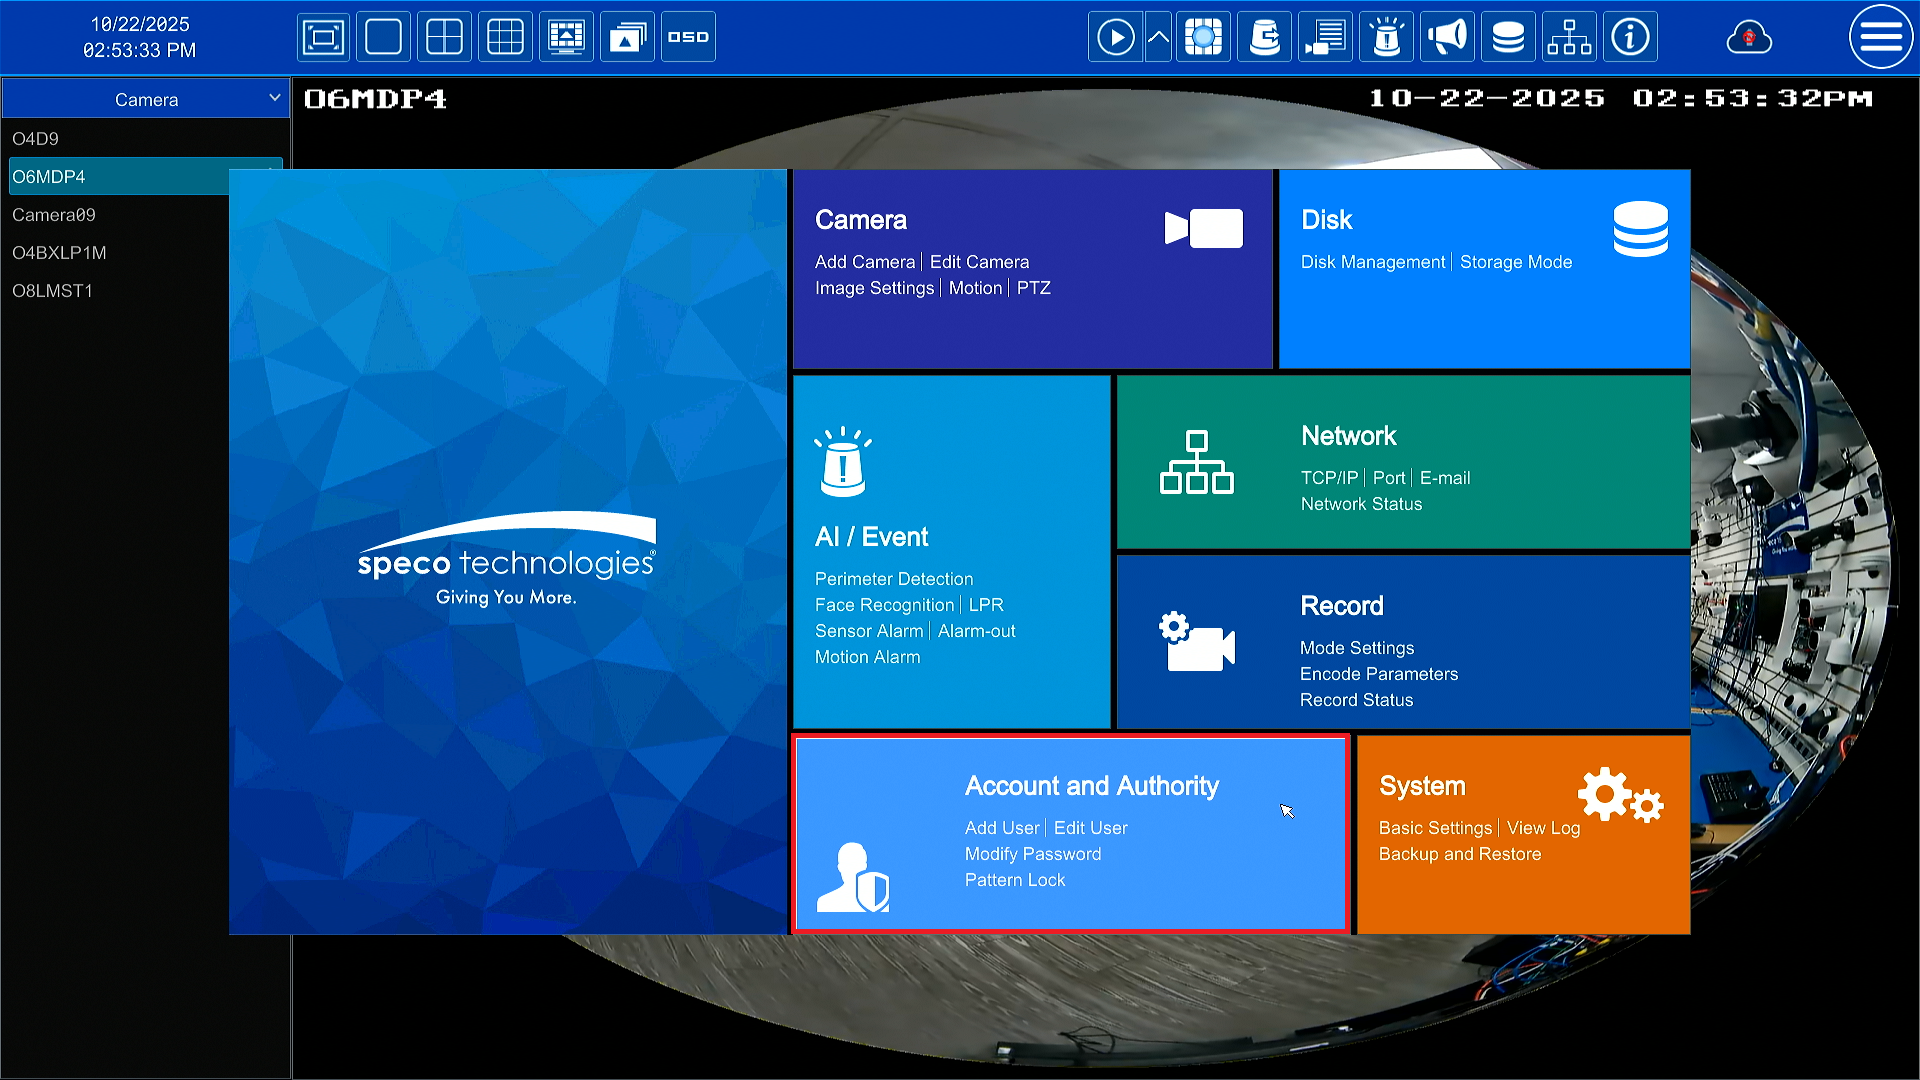The image size is (1920, 1080).
Task: Open the alarm status siren icon
Action: pos(1387,37)
